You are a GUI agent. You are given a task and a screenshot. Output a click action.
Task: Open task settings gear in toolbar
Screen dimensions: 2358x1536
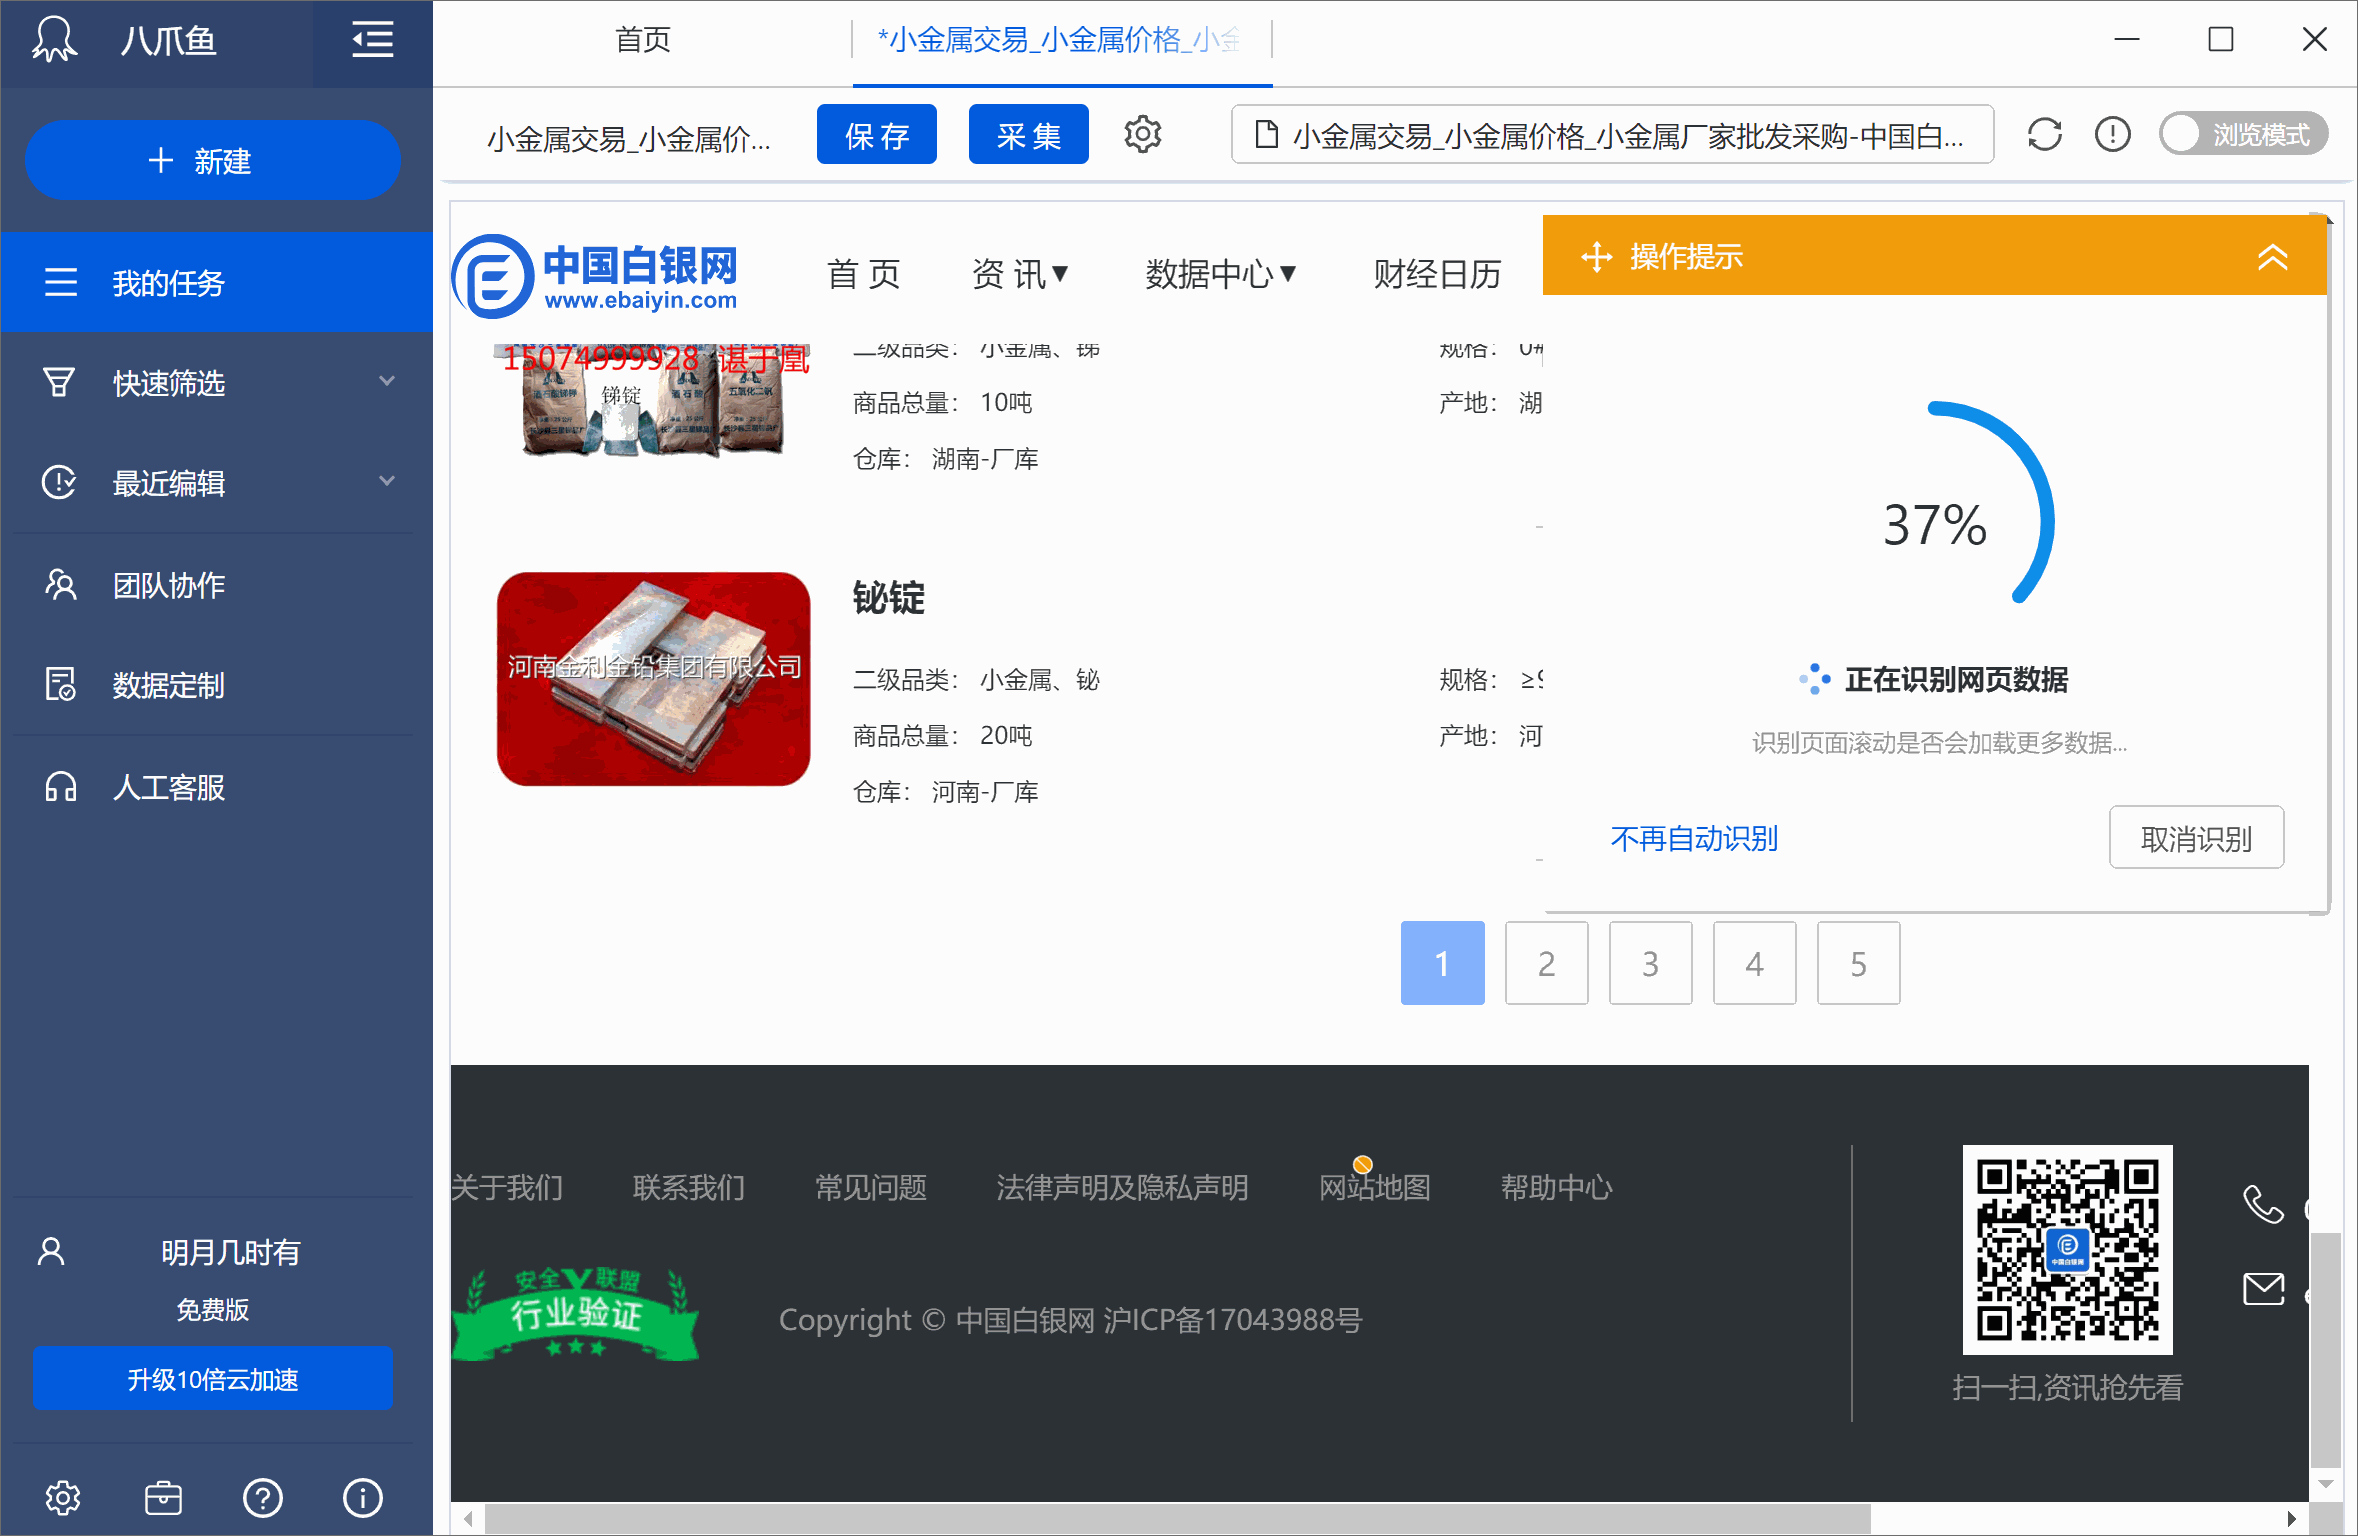[x=1143, y=134]
